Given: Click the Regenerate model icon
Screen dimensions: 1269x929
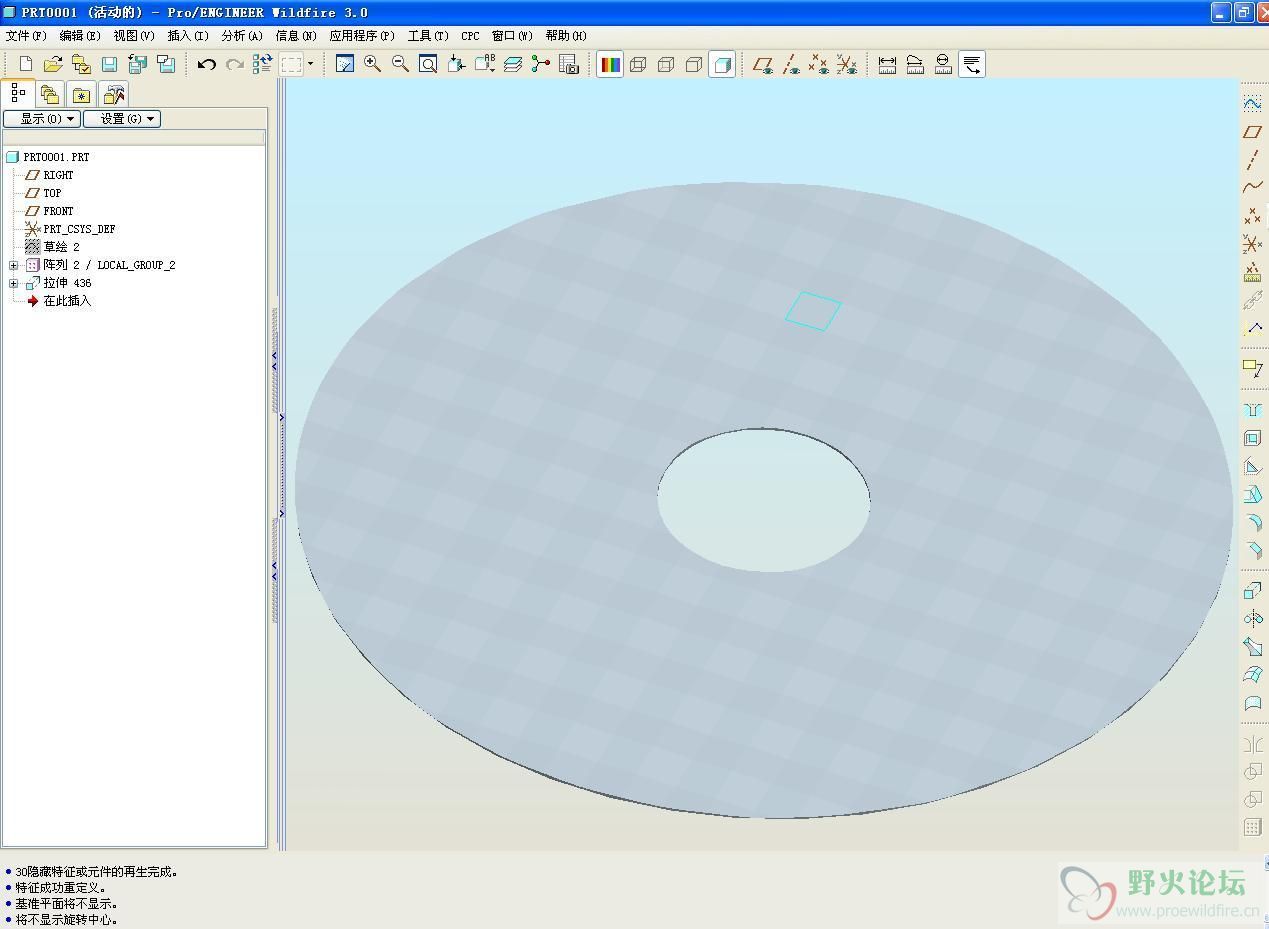Looking at the screenshot, I should click(x=262, y=64).
